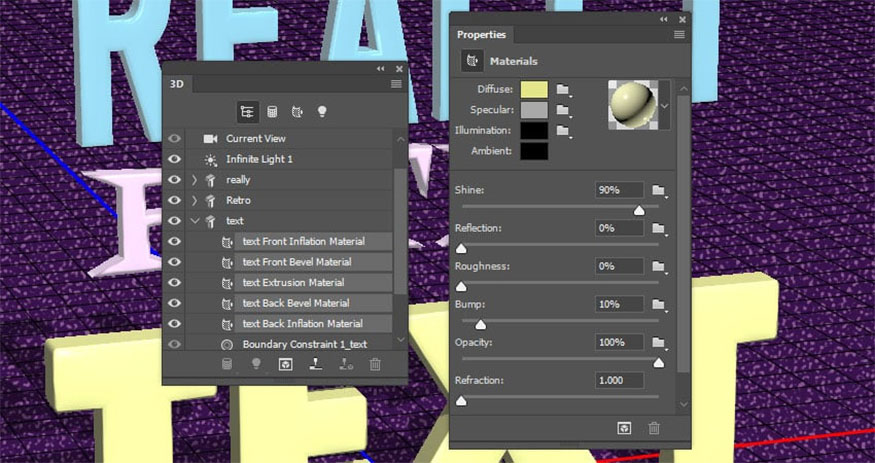
Task: Click the Diffuse color swatch
Action: (534, 89)
